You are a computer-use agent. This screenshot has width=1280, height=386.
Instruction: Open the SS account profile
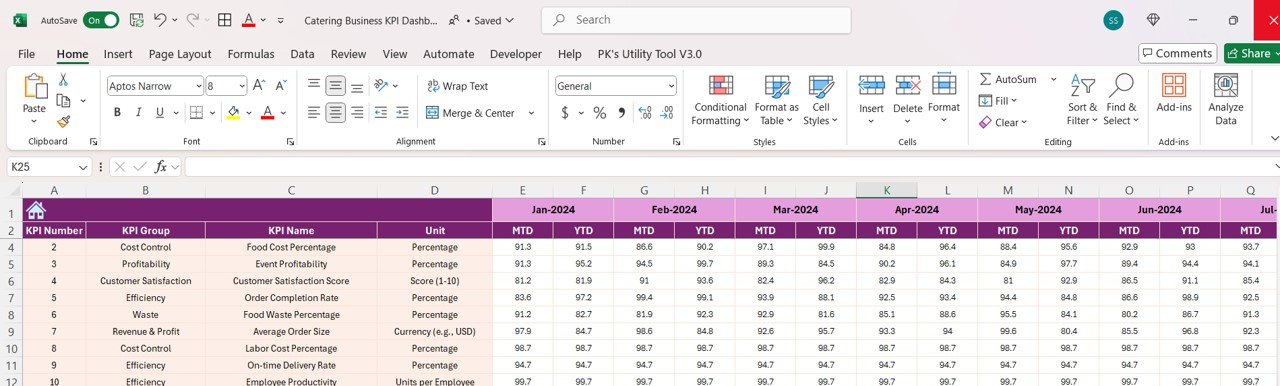(1113, 20)
